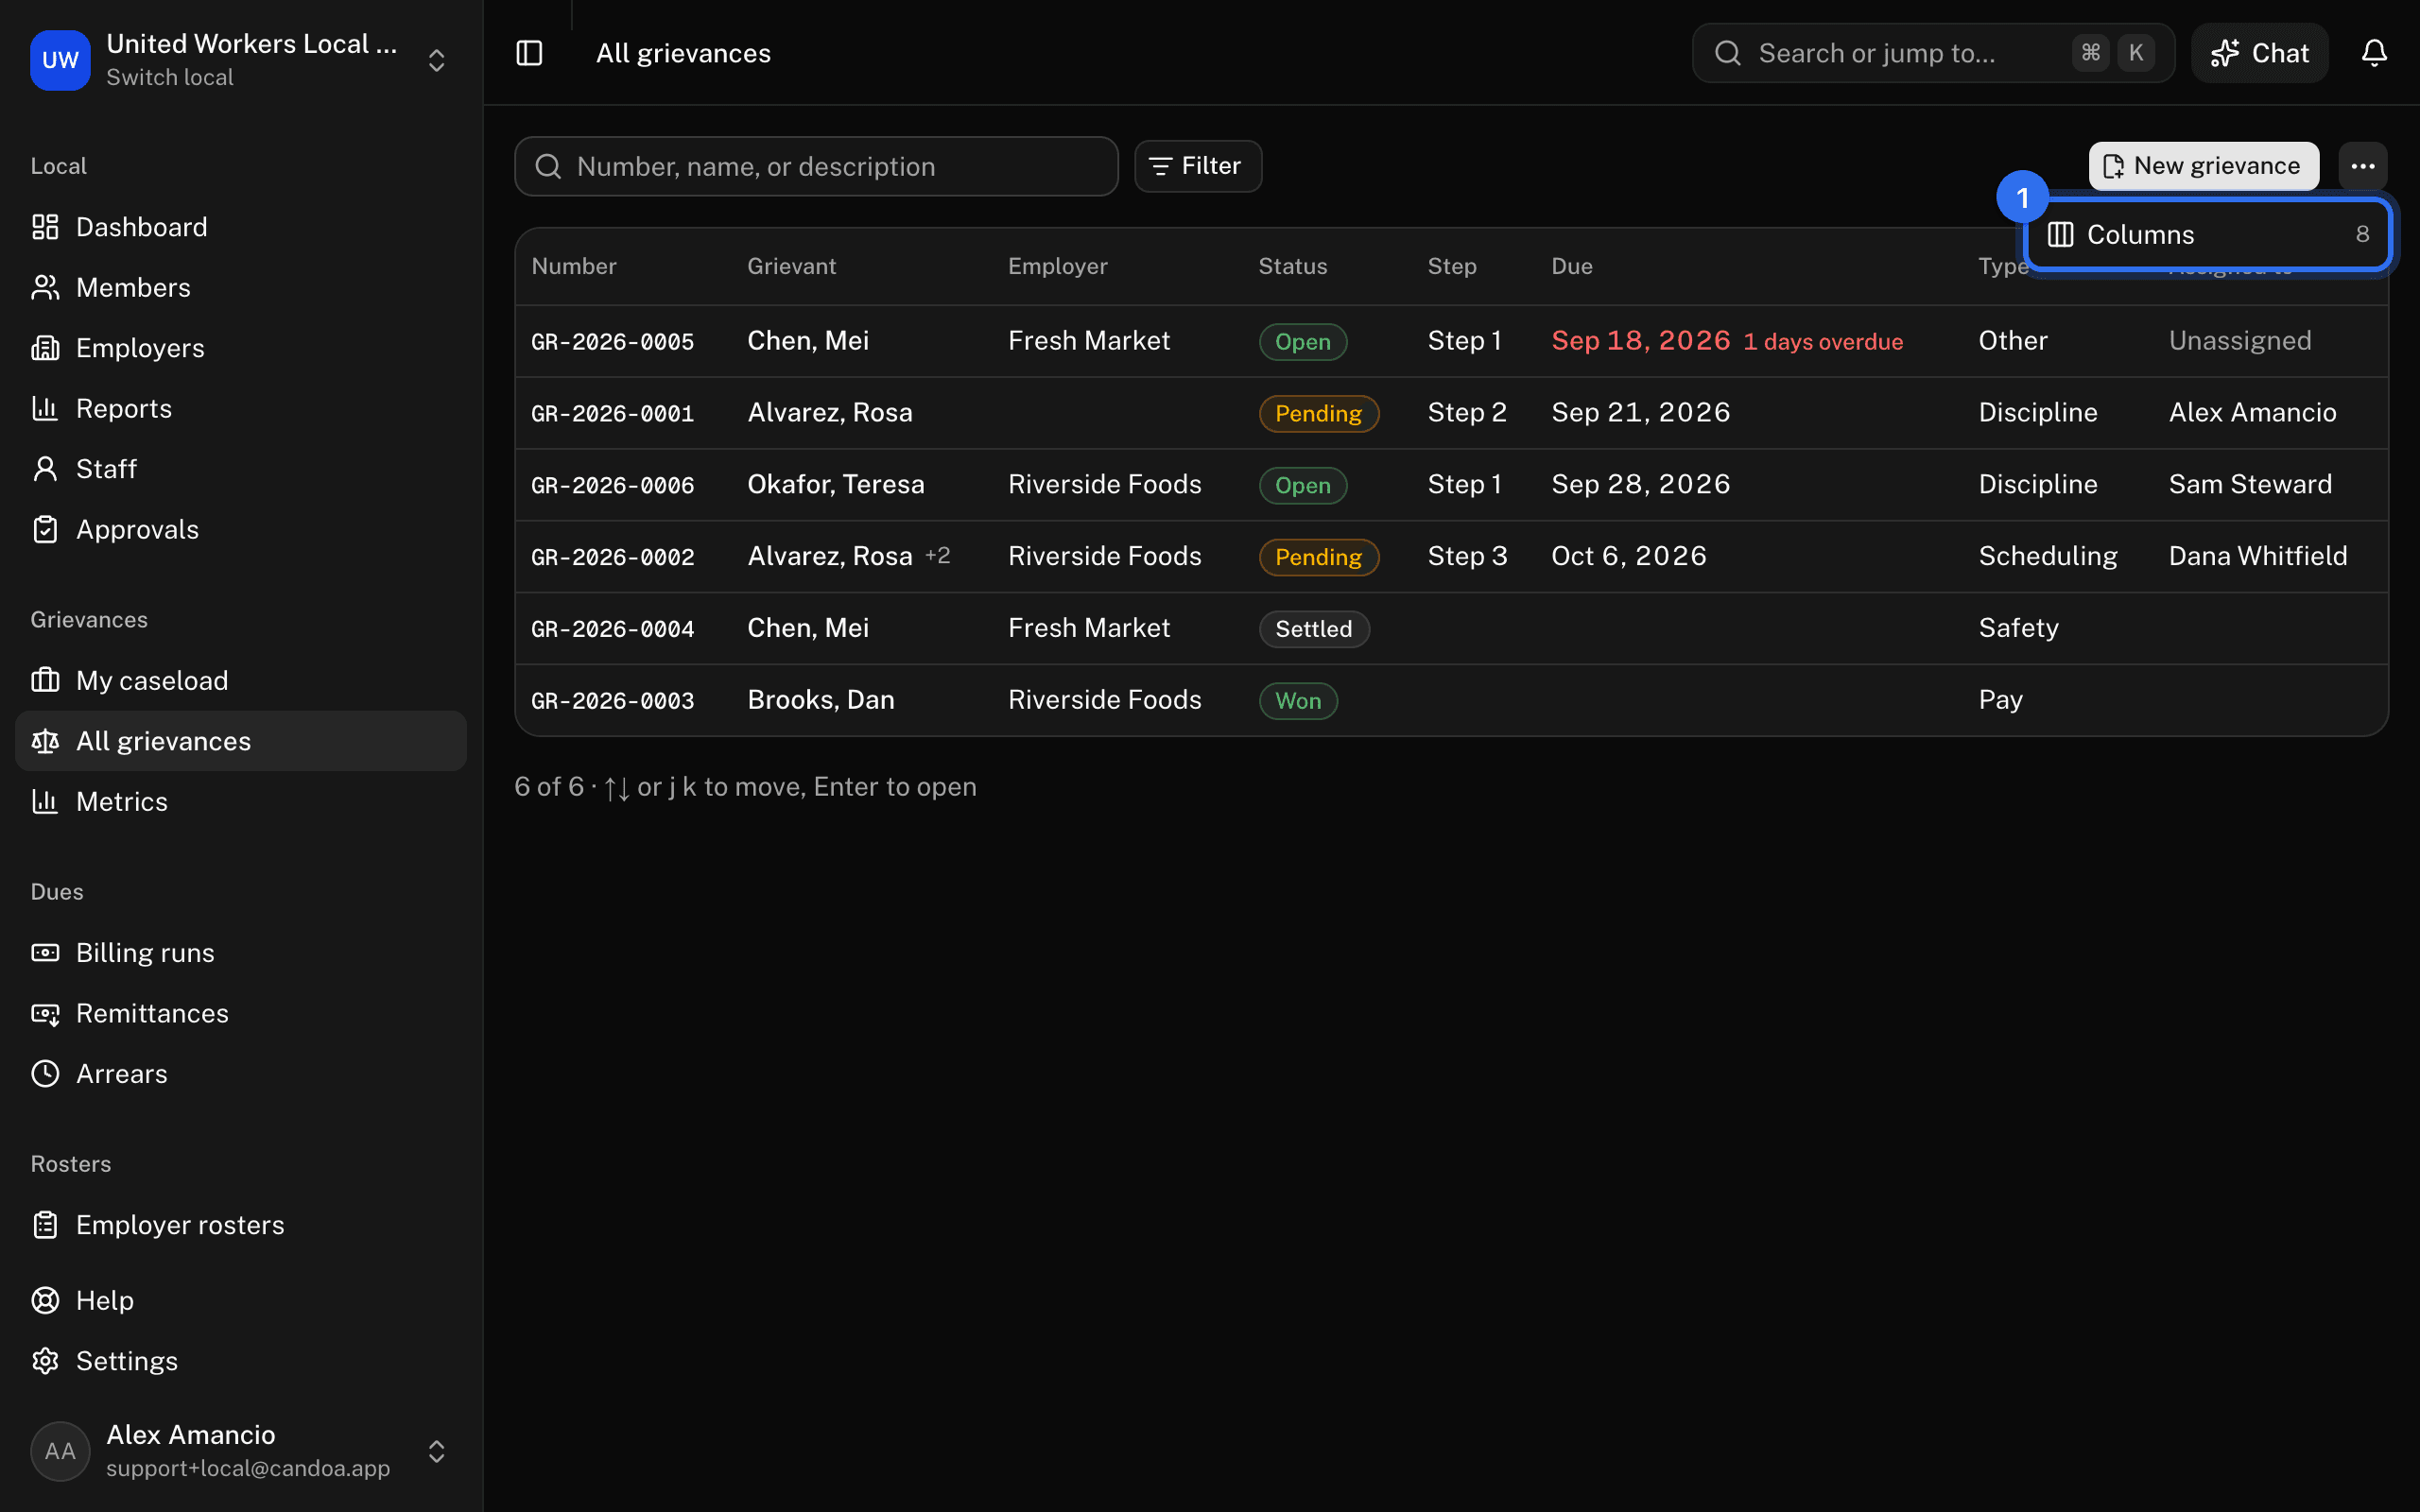Viewport: 2420px width, 1512px height.
Task: Sort by the Grievant column header
Action: [791, 266]
